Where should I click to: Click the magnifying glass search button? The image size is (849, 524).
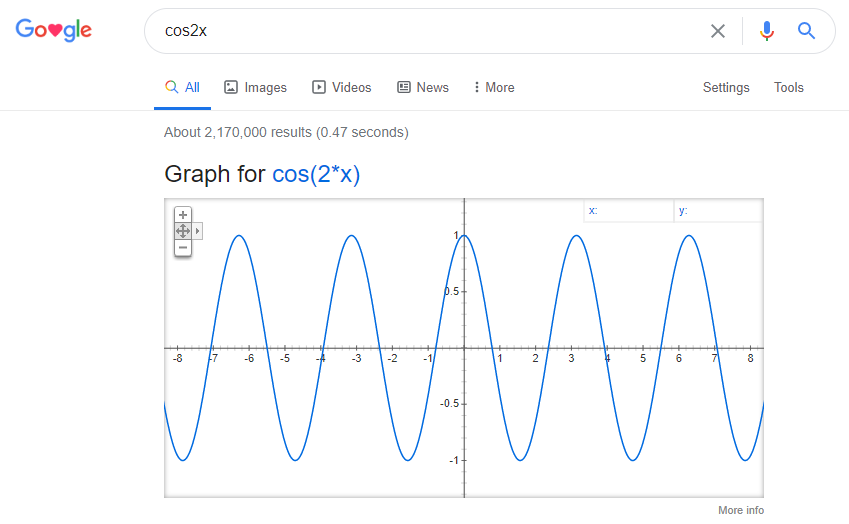(x=806, y=31)
